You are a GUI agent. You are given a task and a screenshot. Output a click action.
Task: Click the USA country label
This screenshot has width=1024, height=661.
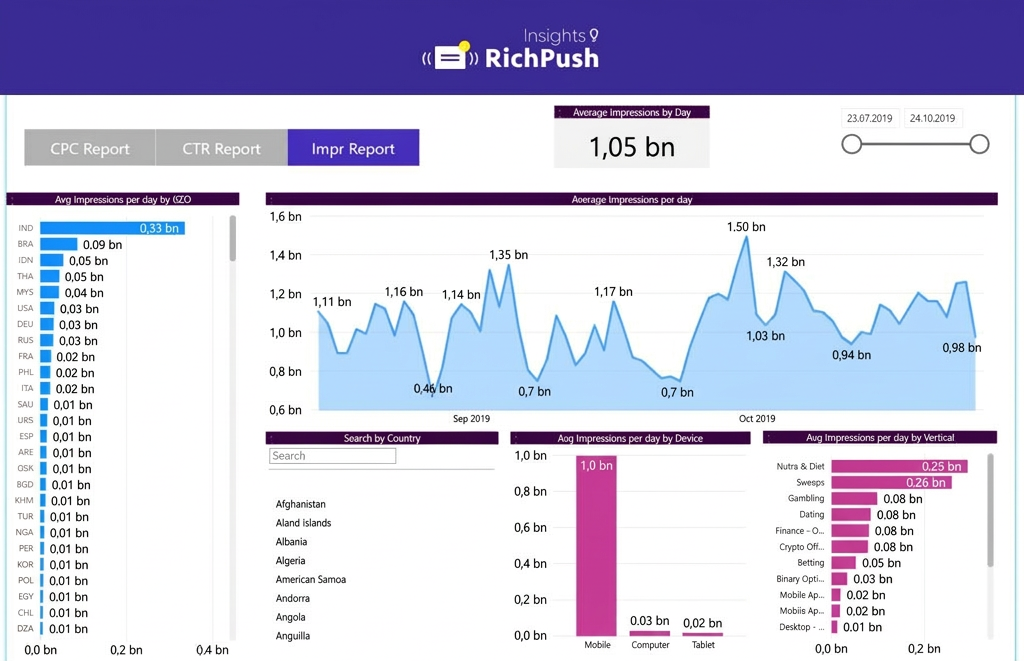coord(25,308)
